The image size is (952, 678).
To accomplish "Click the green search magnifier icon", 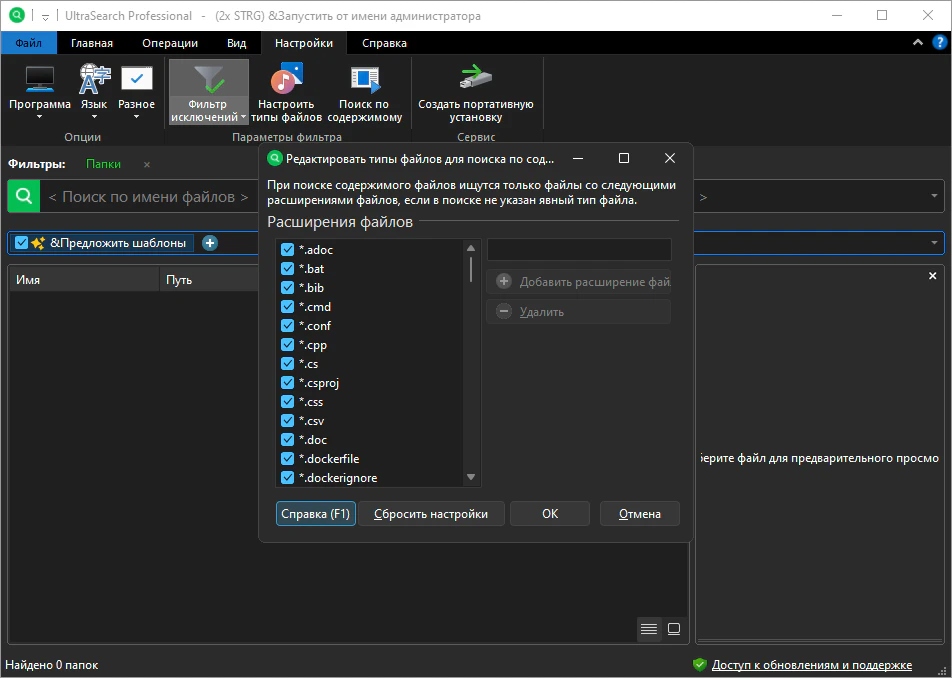I will pos(24,196).
